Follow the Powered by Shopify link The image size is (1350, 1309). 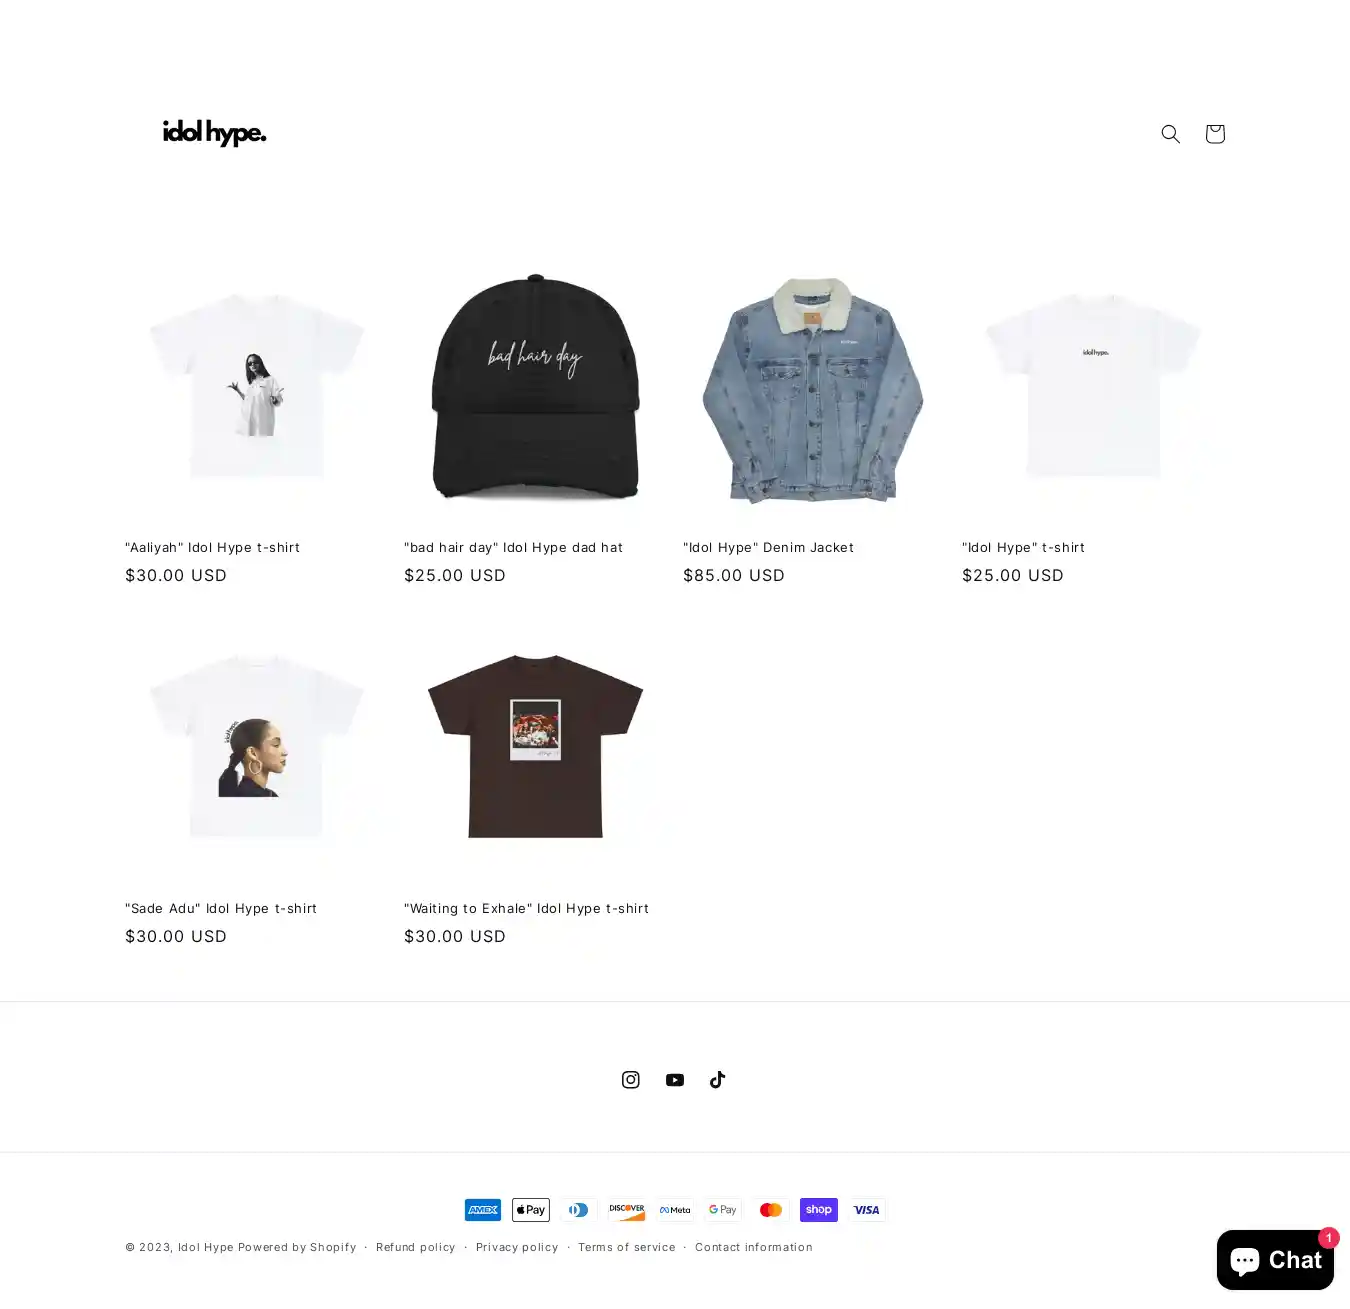[297, 1247]
